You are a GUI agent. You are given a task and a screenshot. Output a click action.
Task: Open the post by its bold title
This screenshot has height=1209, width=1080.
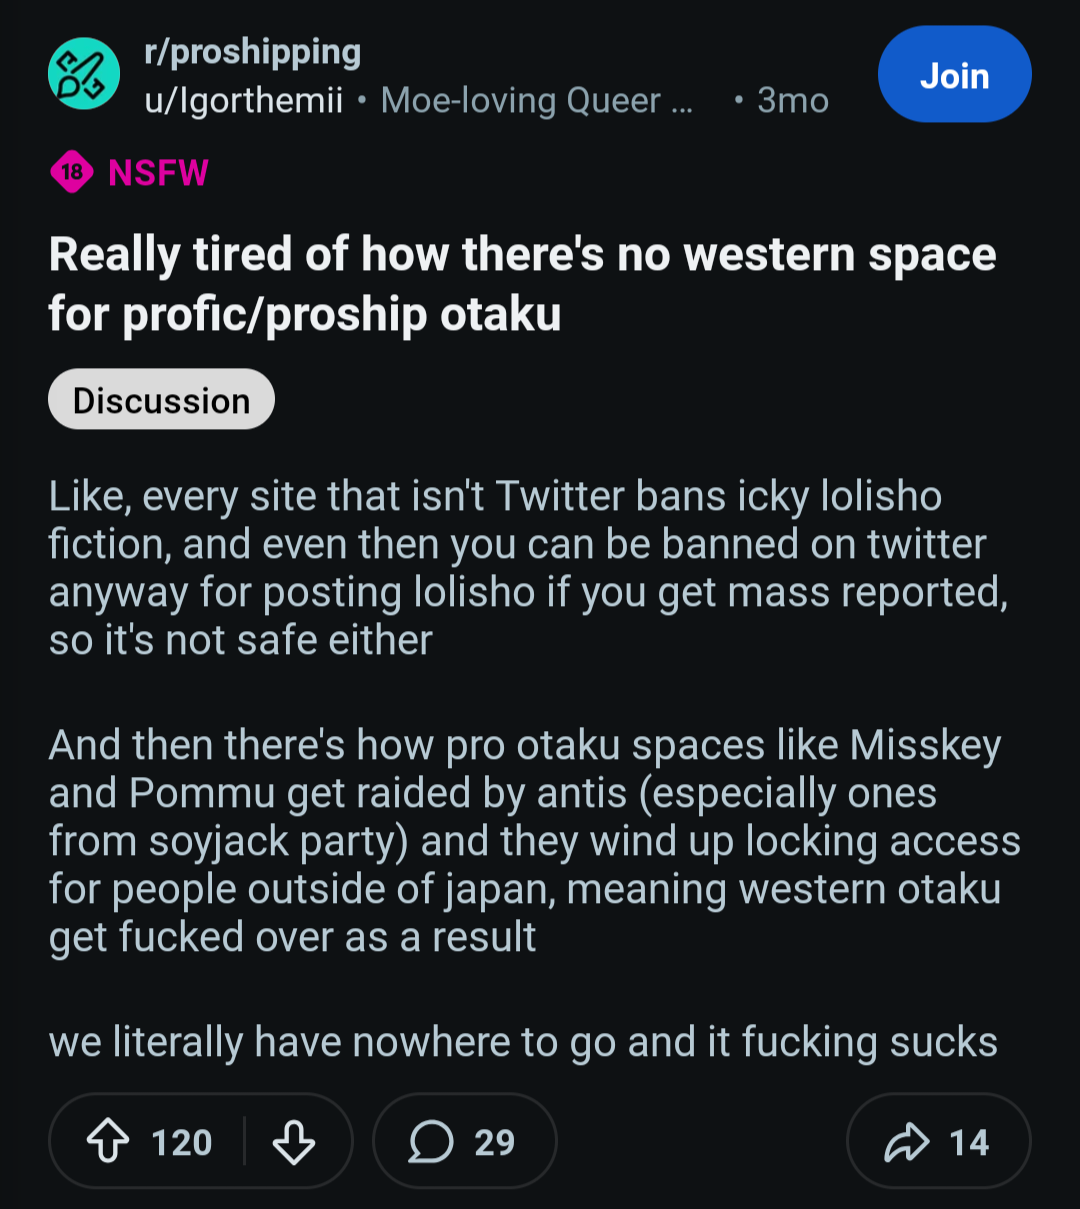pyautogui.click(x=522, y=283)
